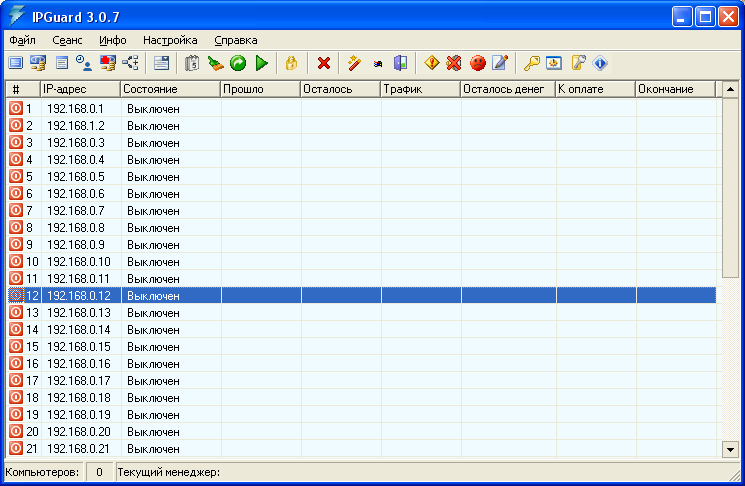Click the red power icon of row 13
Image resolution: width=745 pixels, height=486 pixels.
[16, 312]
